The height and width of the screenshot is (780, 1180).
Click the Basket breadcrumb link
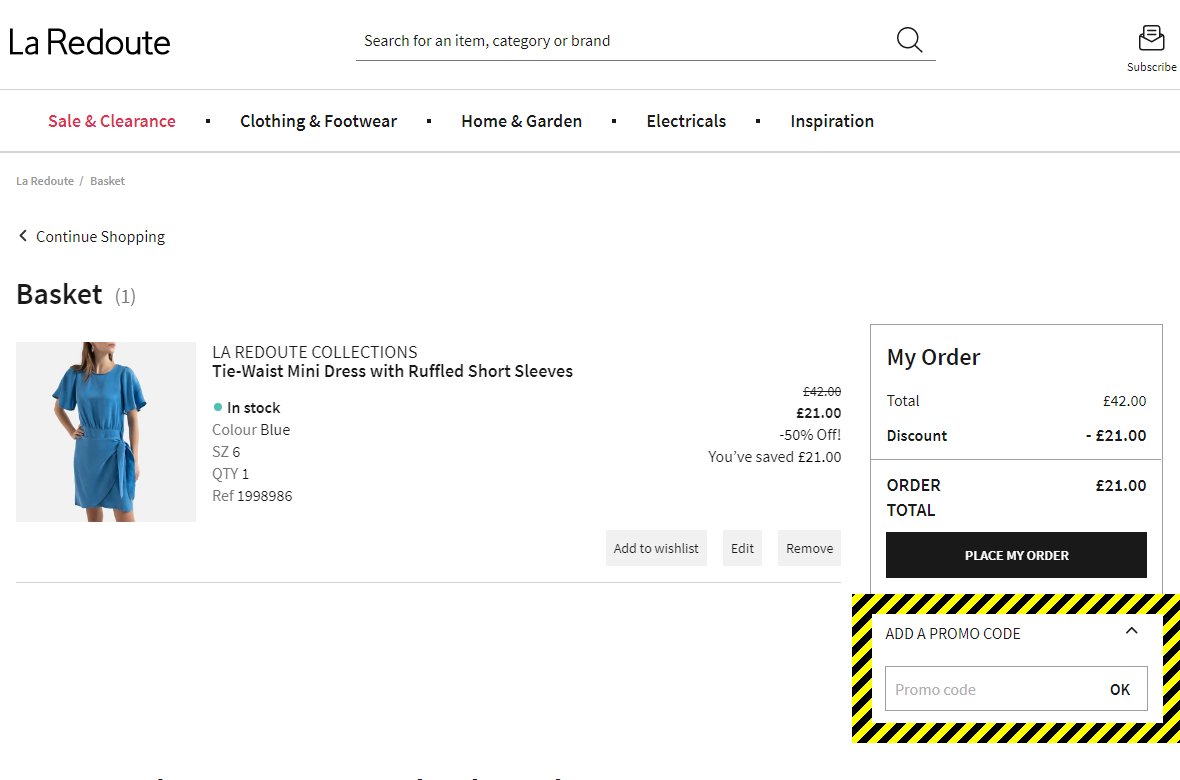coord(108,181)
